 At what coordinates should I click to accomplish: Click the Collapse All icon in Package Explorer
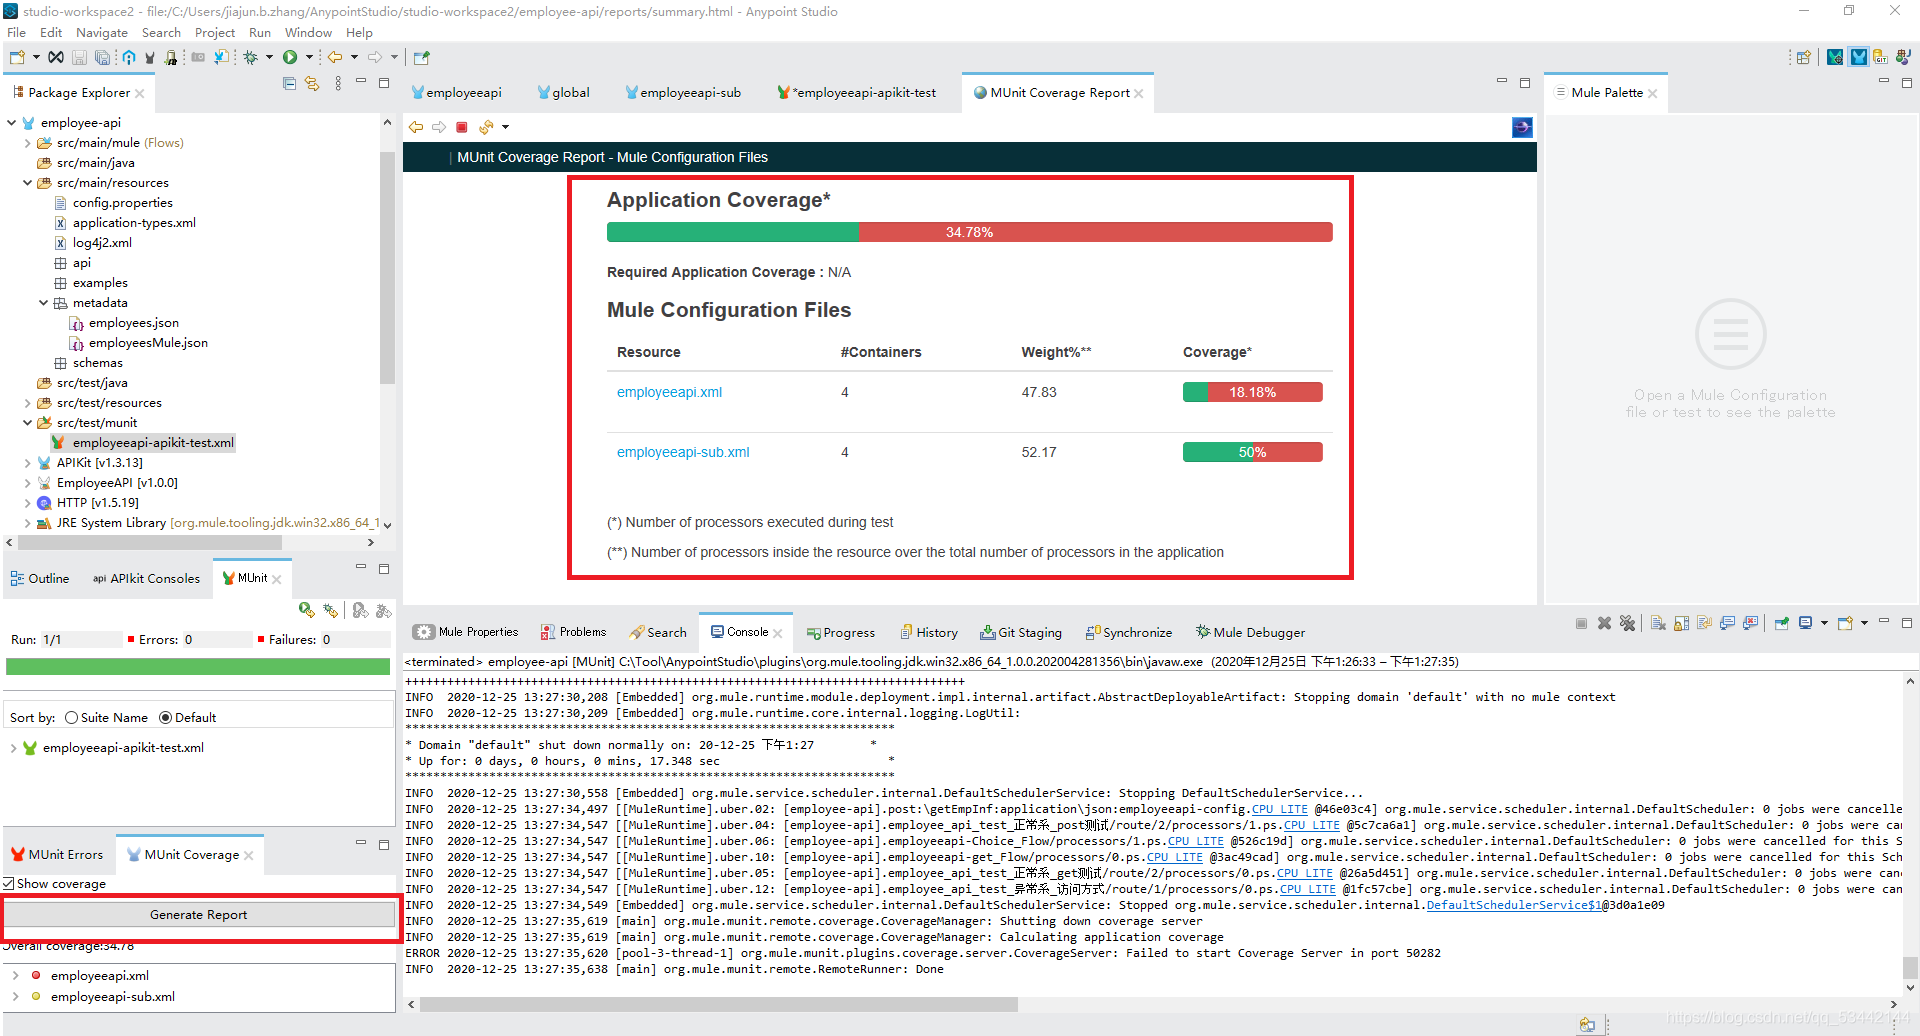(x=290, y=83)
